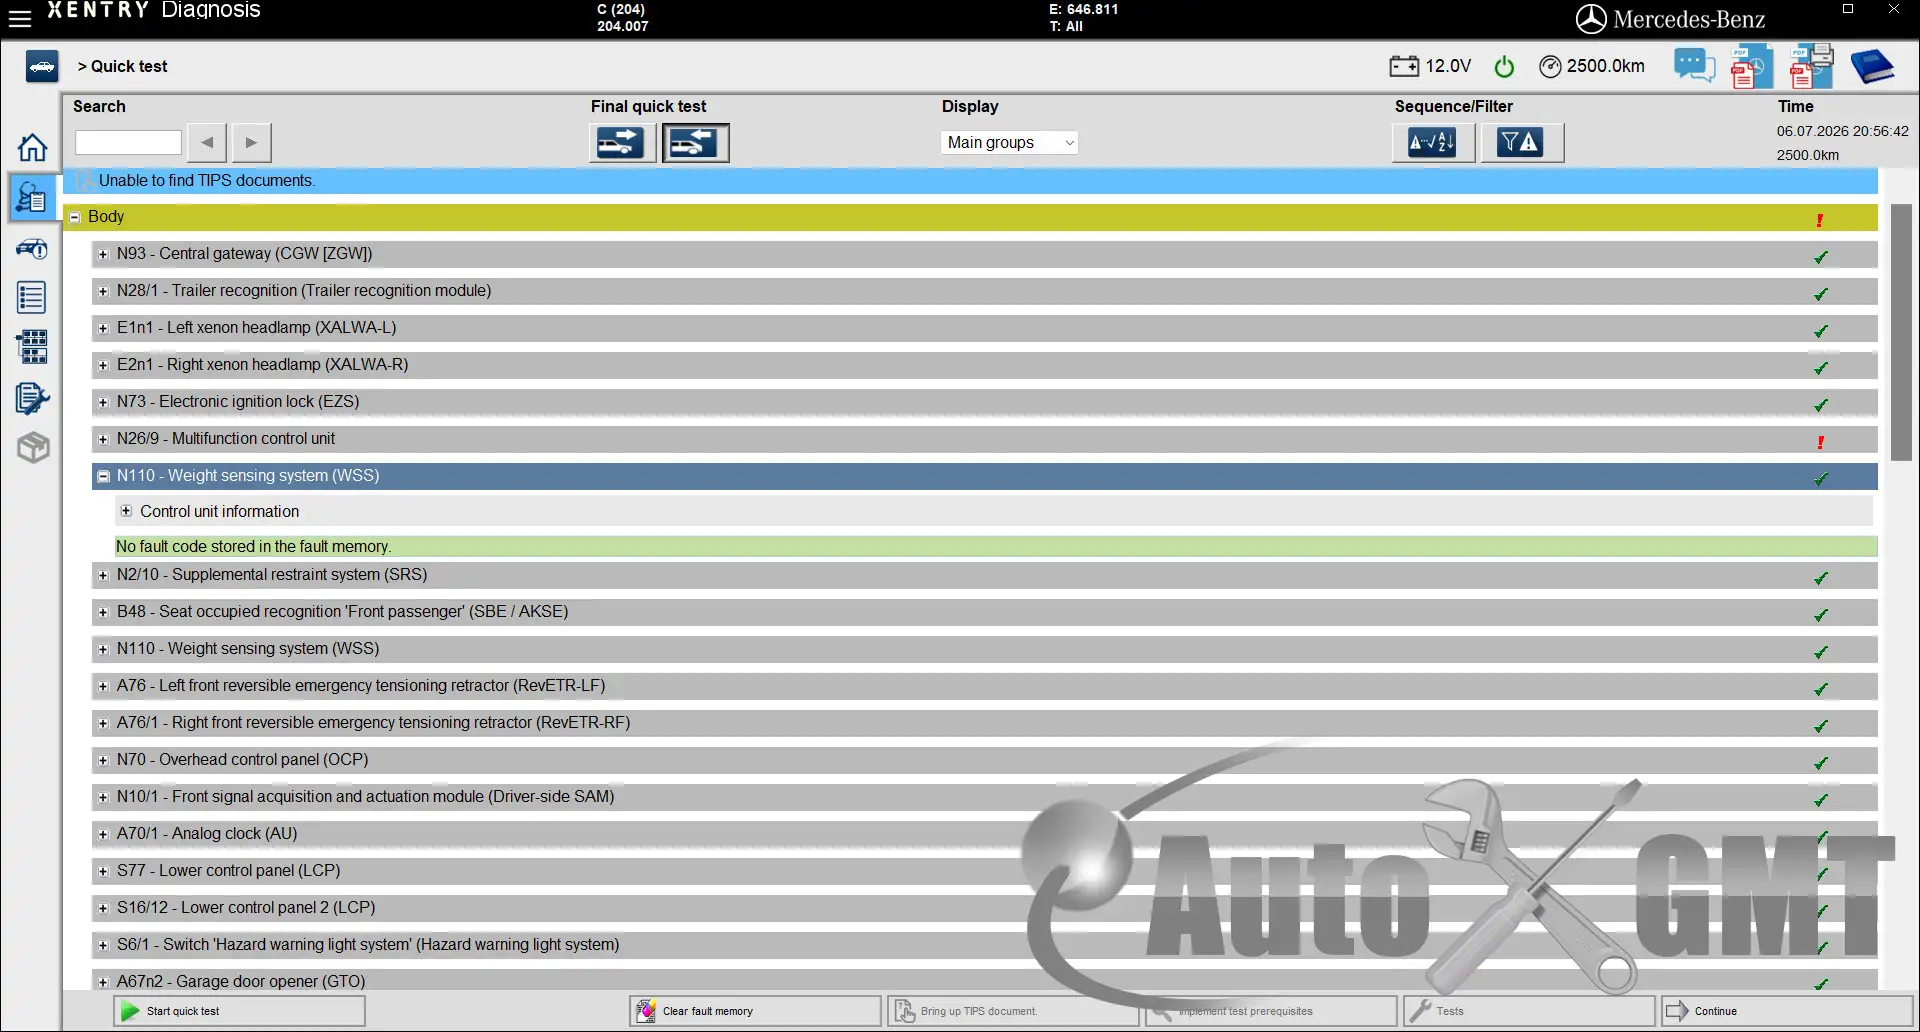
Task: Click red fault mark on Body row
Action: [1819, 220]
